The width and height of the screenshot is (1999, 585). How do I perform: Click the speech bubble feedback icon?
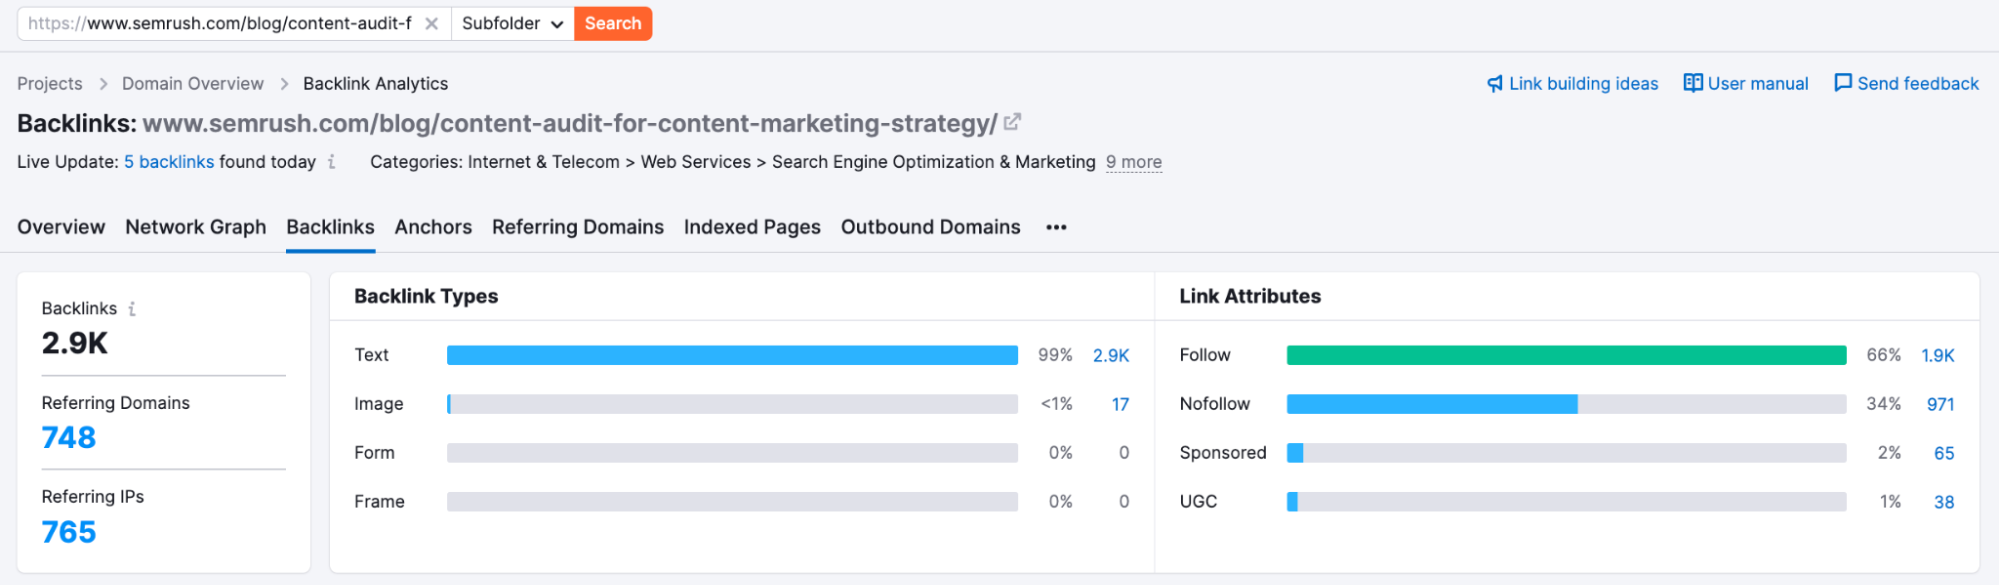[1843, 83]
